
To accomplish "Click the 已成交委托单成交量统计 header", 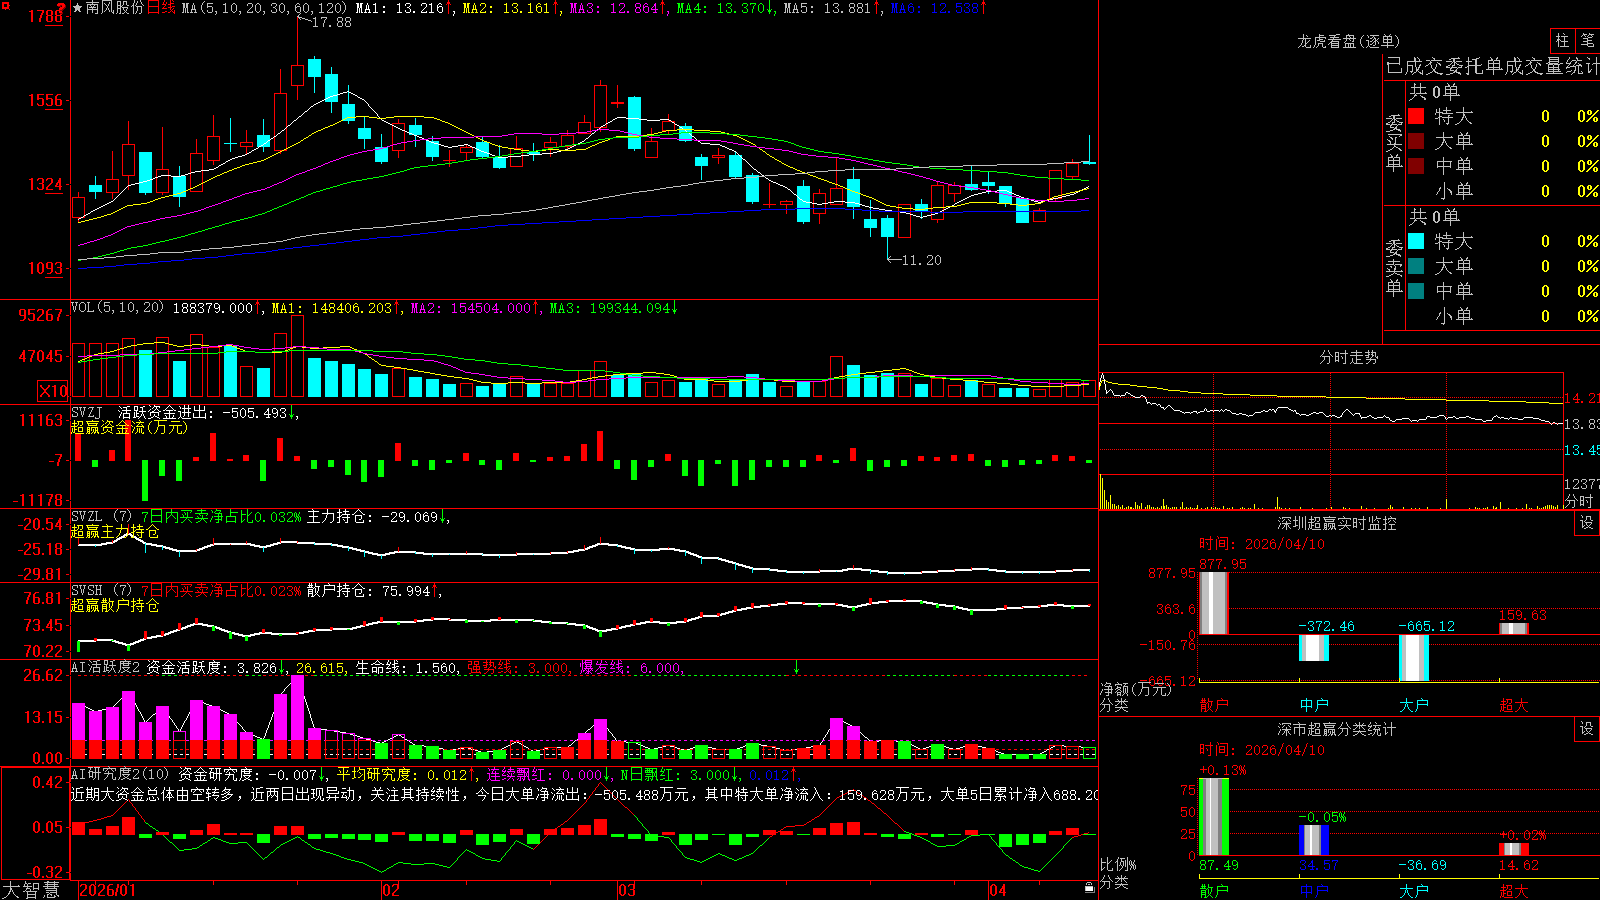I will 1492,66.
